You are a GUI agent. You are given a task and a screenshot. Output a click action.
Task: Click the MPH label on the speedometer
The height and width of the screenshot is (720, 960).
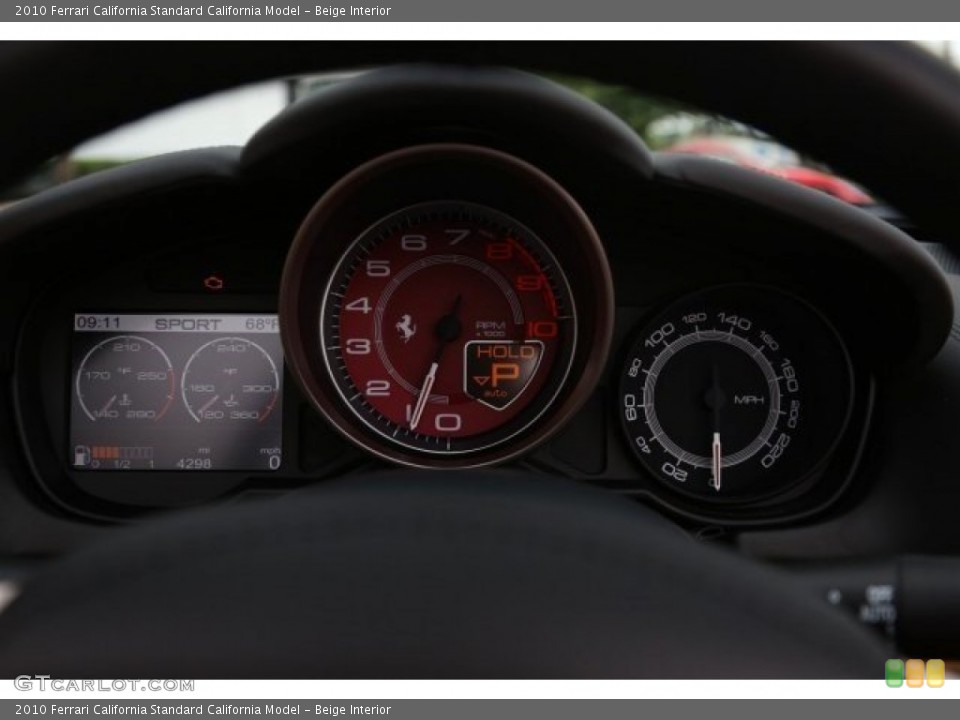coord(749,400)
